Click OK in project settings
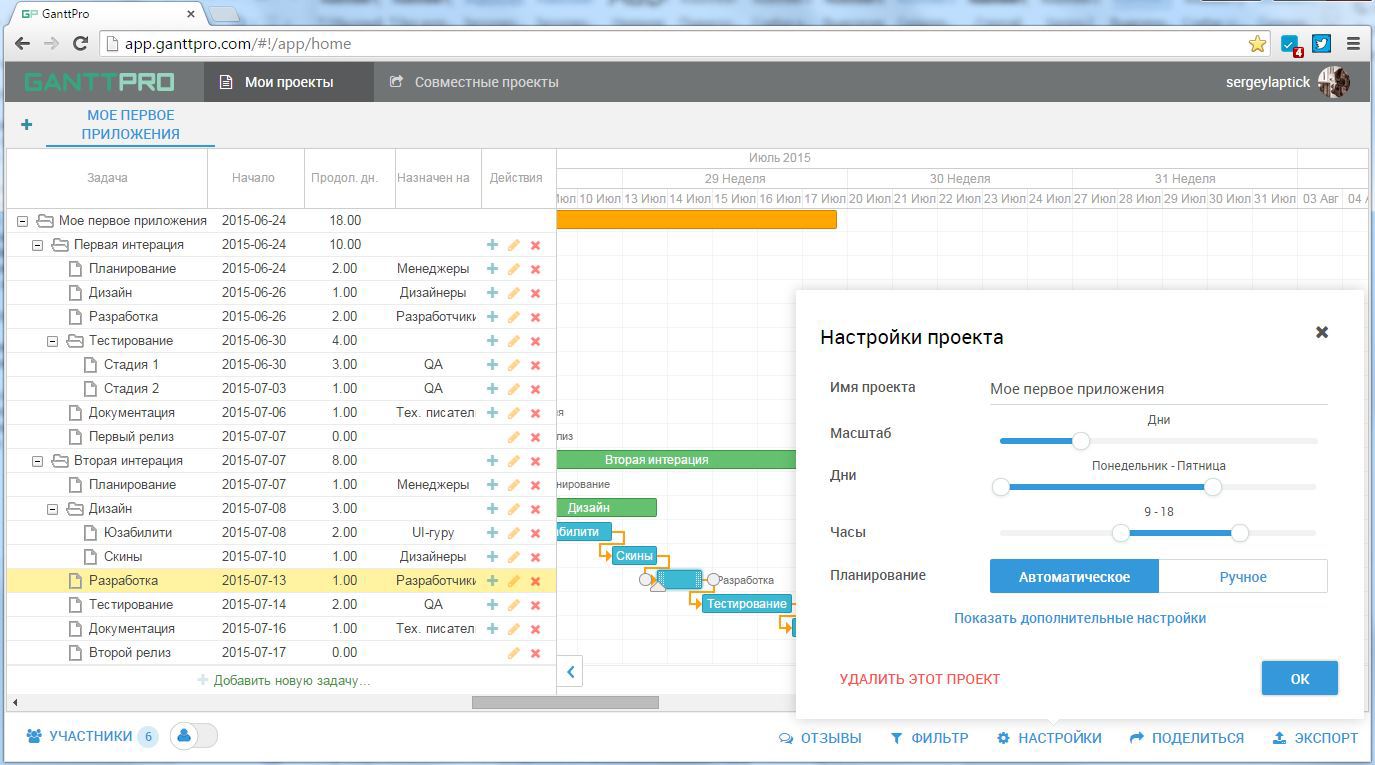This screenshot has height=765, width=1375. click(1300, 678)
